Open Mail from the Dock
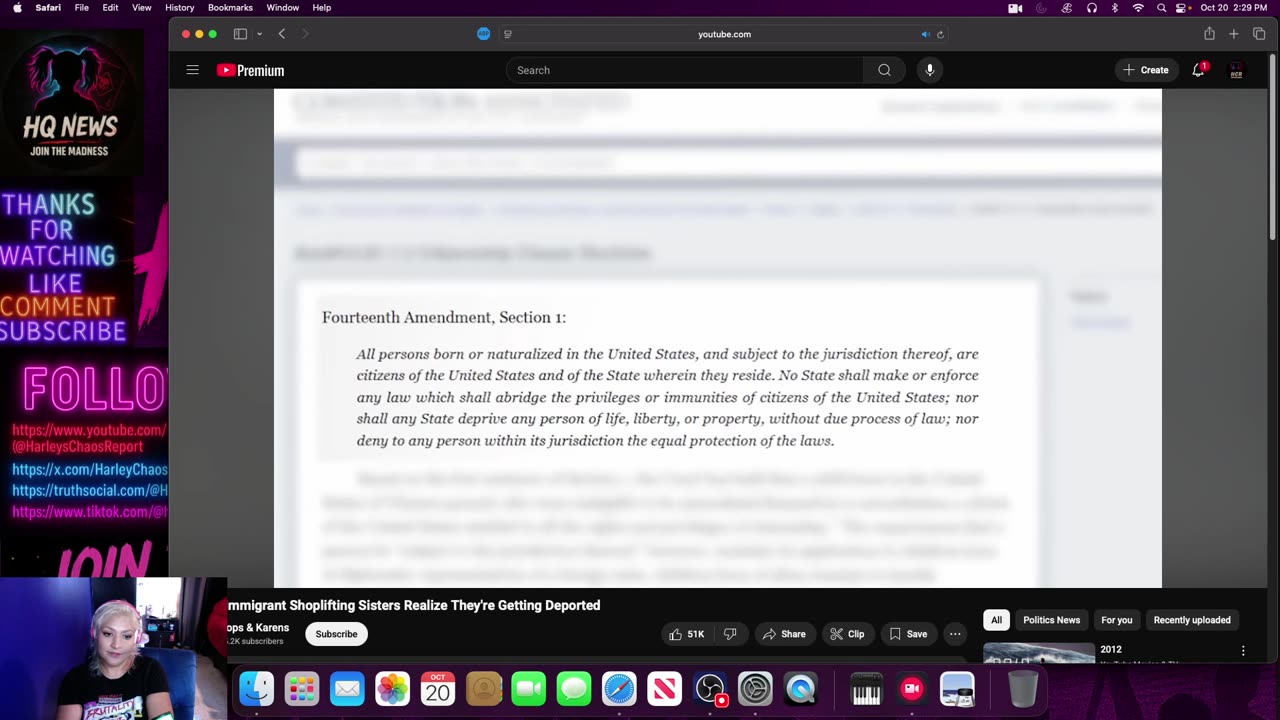This screenshot has width=1280, height=720. [347, 689]
